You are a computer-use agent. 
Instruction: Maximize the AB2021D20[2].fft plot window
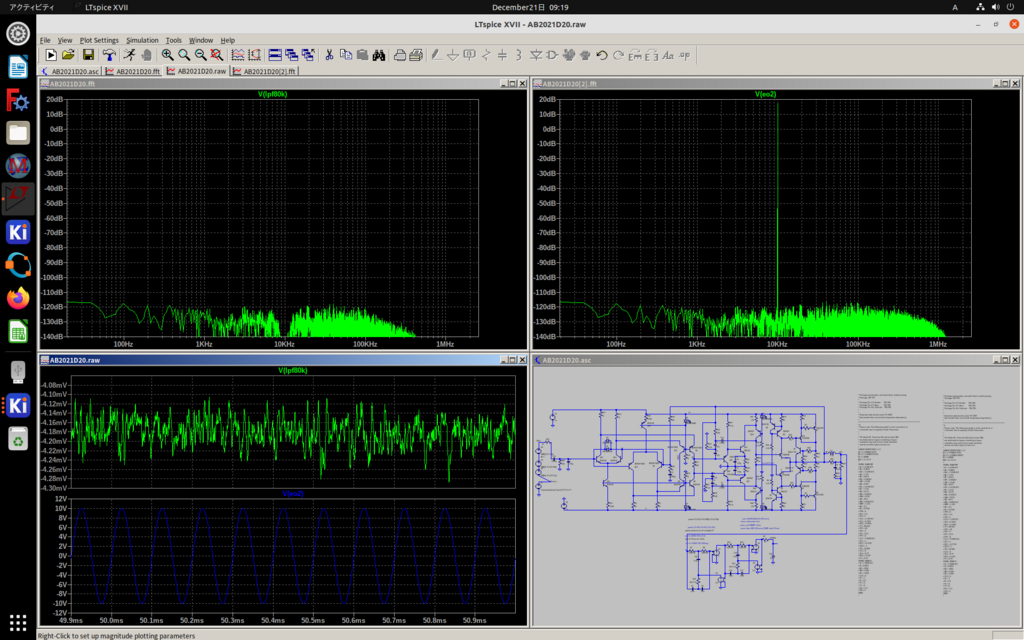(1006, 84)
